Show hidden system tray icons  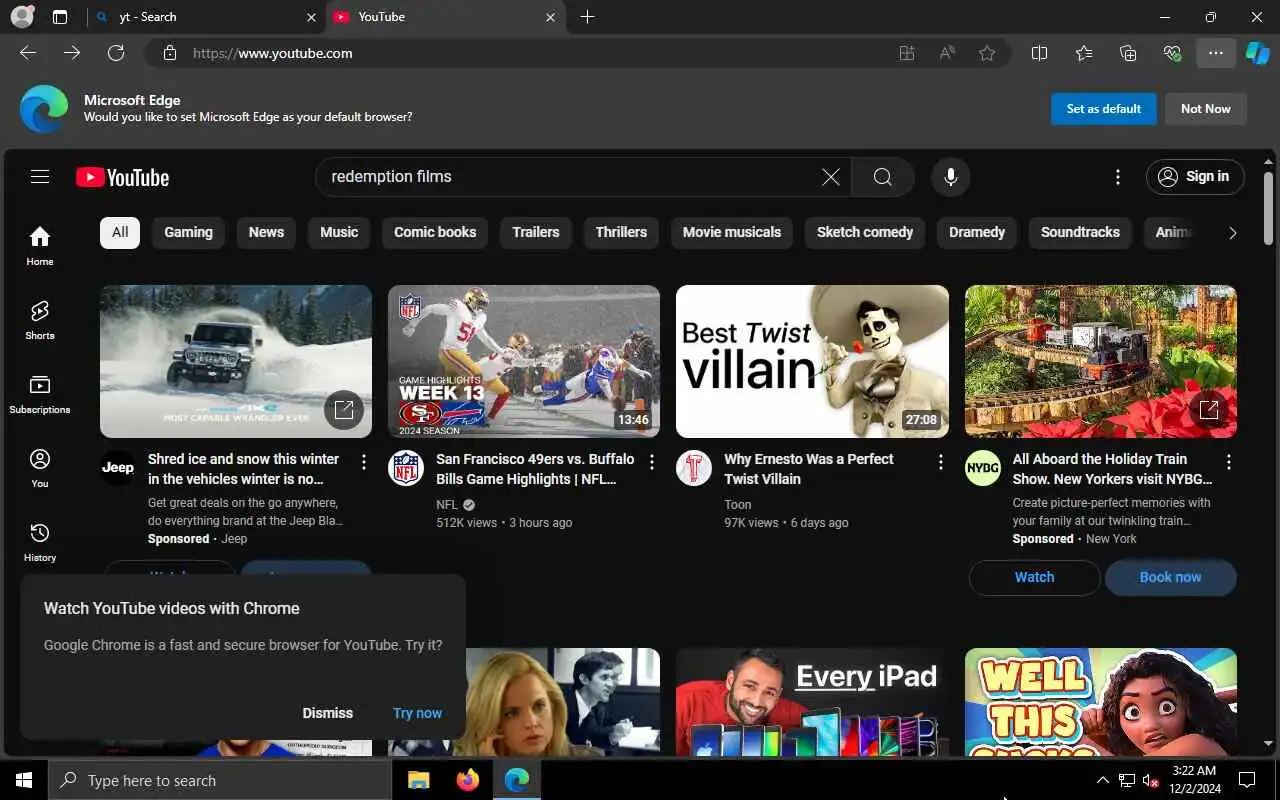coord(1102,780)
